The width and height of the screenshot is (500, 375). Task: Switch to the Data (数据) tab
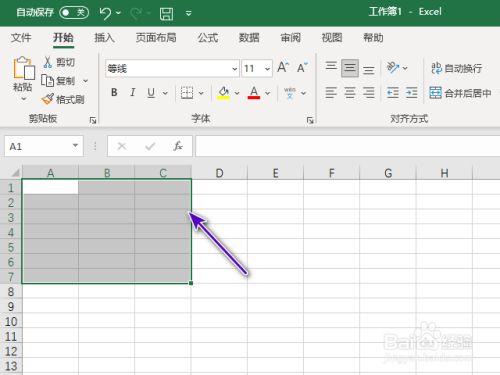(x=249, y=38)
